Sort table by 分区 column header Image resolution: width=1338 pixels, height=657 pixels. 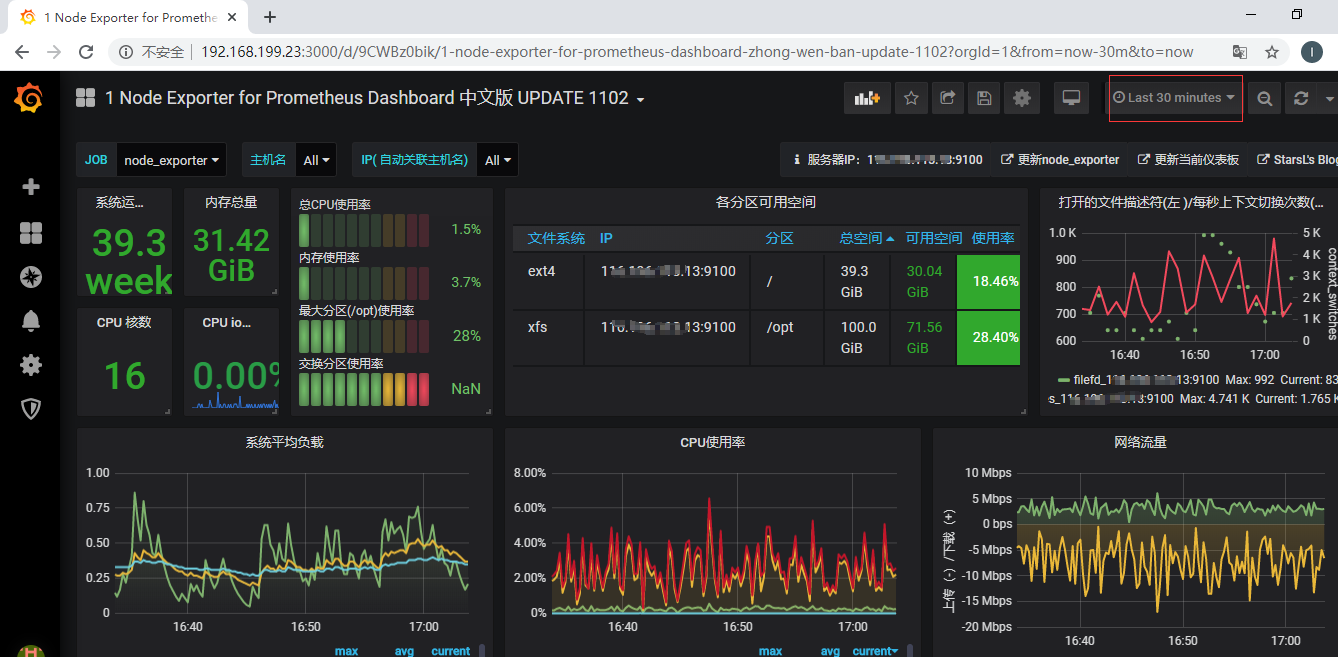[x=779, y=238]
